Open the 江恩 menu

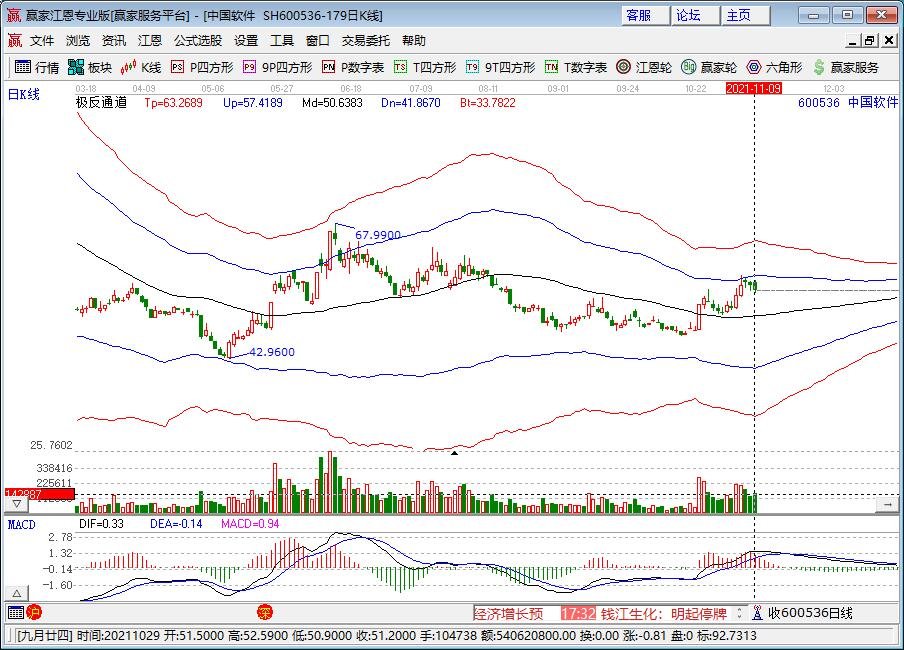(148, 40)
